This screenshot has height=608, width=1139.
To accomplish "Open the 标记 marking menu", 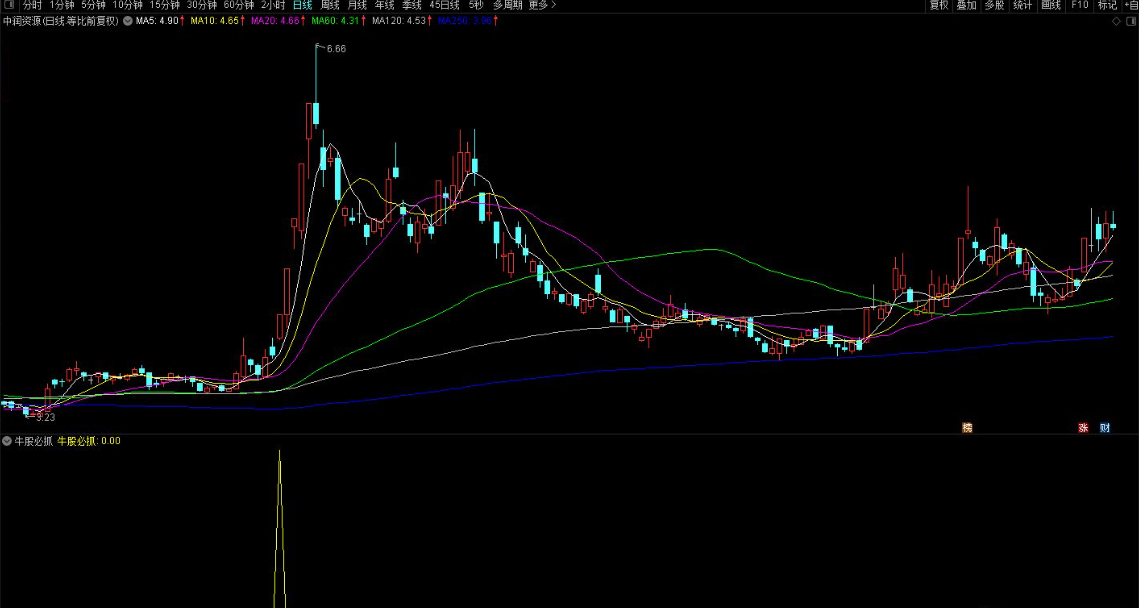I will point(1108,5).
